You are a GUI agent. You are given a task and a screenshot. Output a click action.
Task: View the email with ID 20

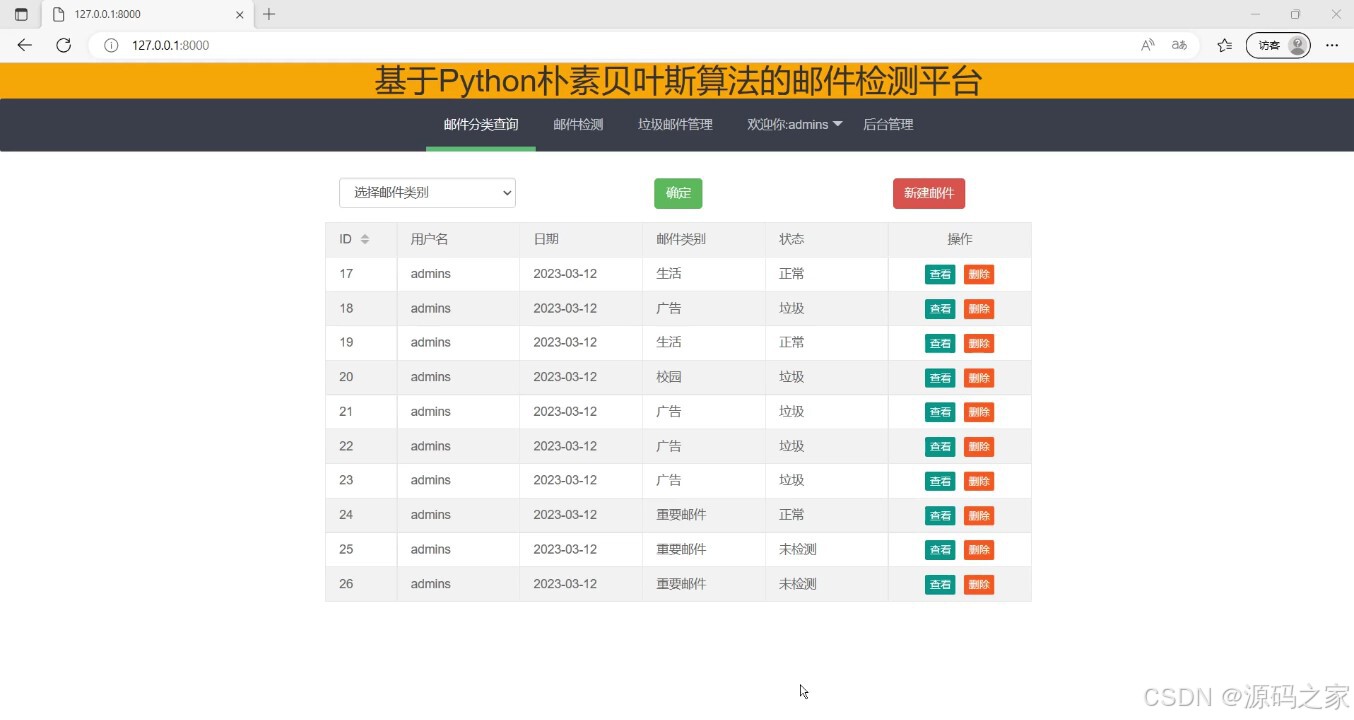(x=940, y=378)
